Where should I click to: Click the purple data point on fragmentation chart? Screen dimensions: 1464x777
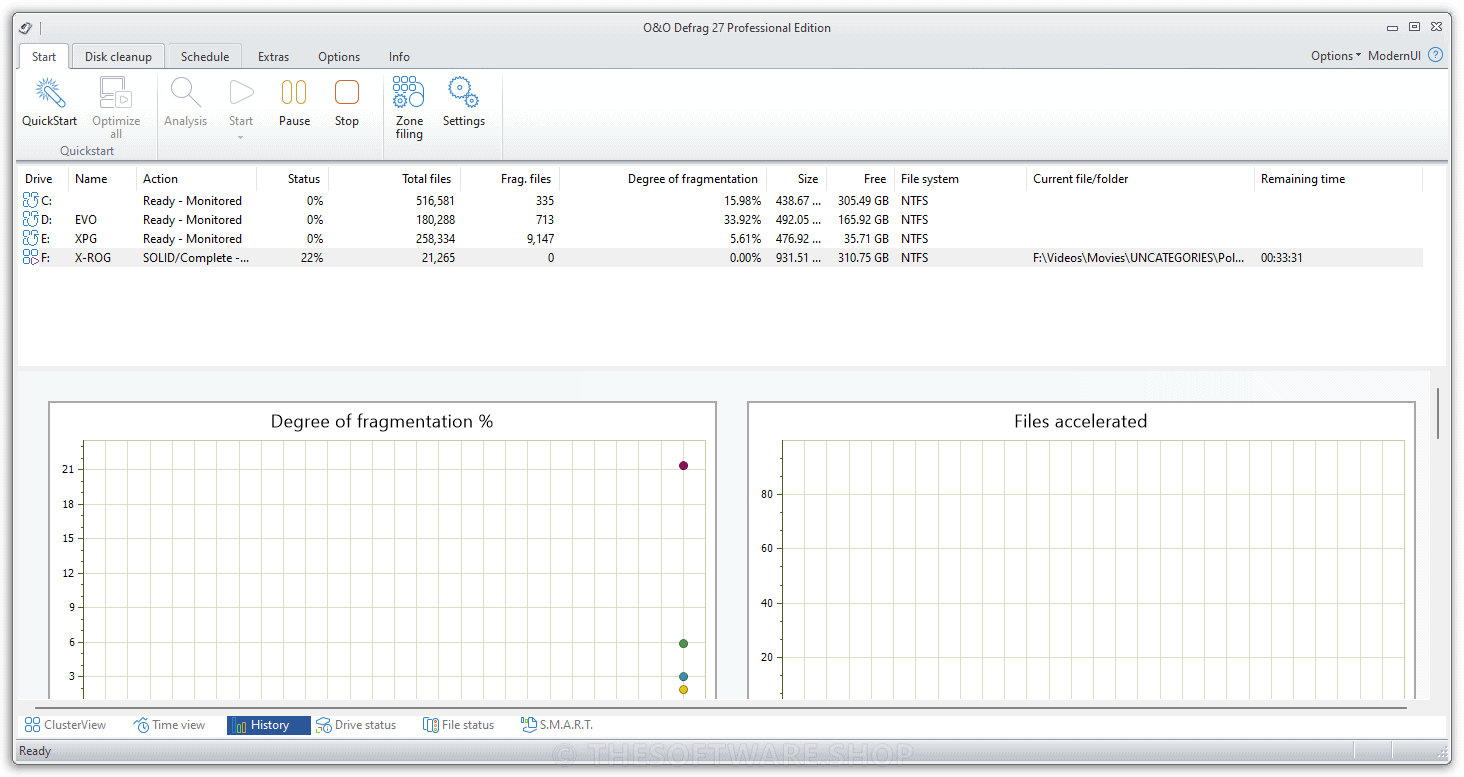pos(683,466)
